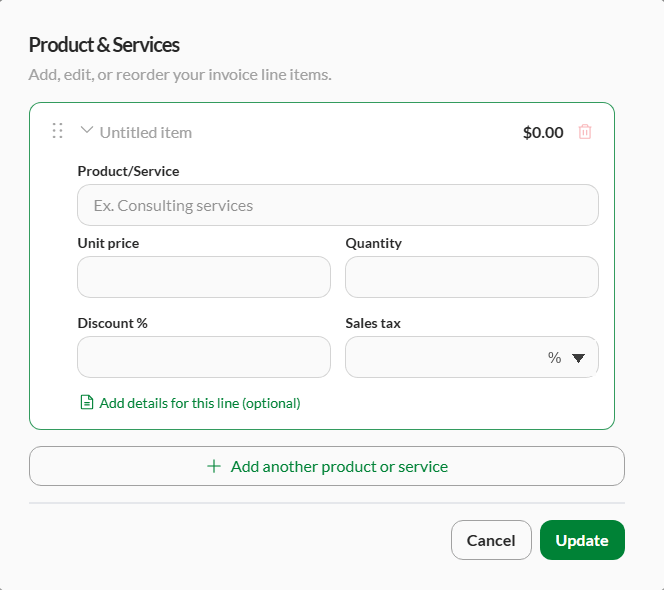Select the Untitled item title text
The width and height of the screenshot is (664, 590).
tap(146, 133)
